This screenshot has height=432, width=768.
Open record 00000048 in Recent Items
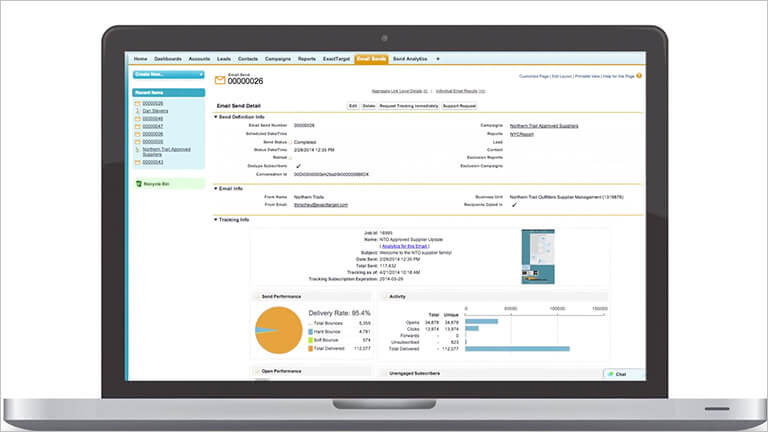click(153, 119)
